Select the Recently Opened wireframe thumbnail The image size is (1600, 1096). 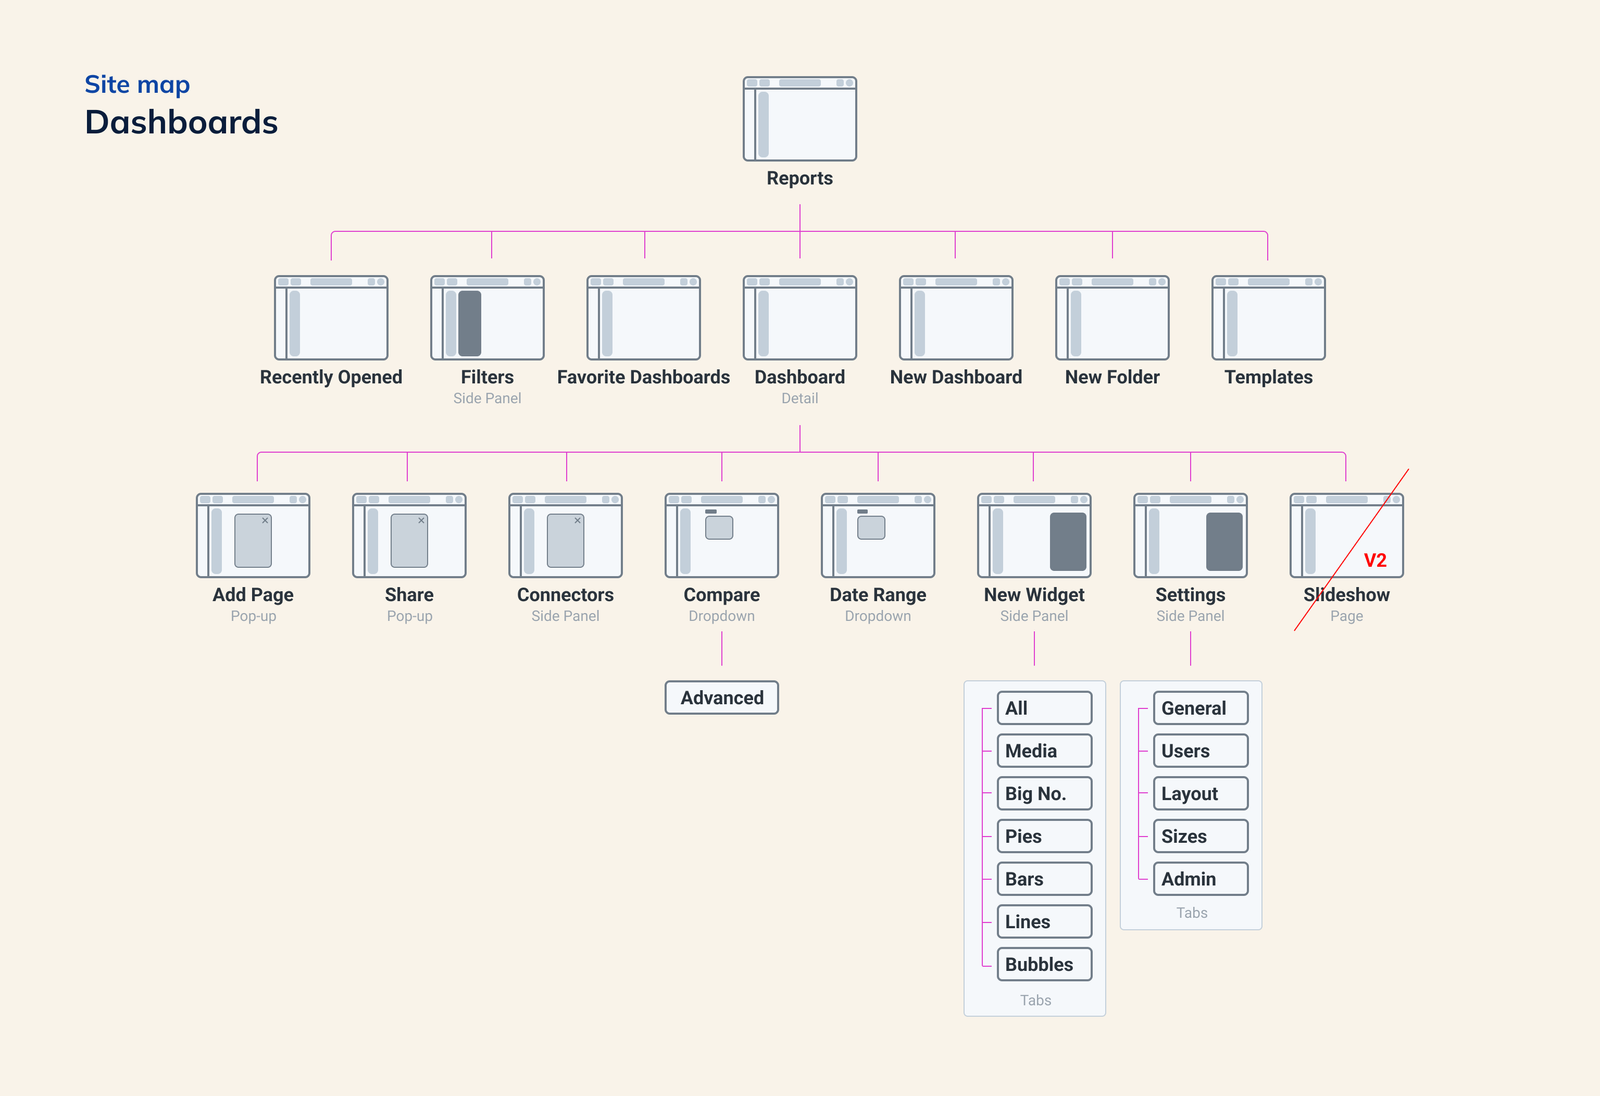click(x=331, y=318)
